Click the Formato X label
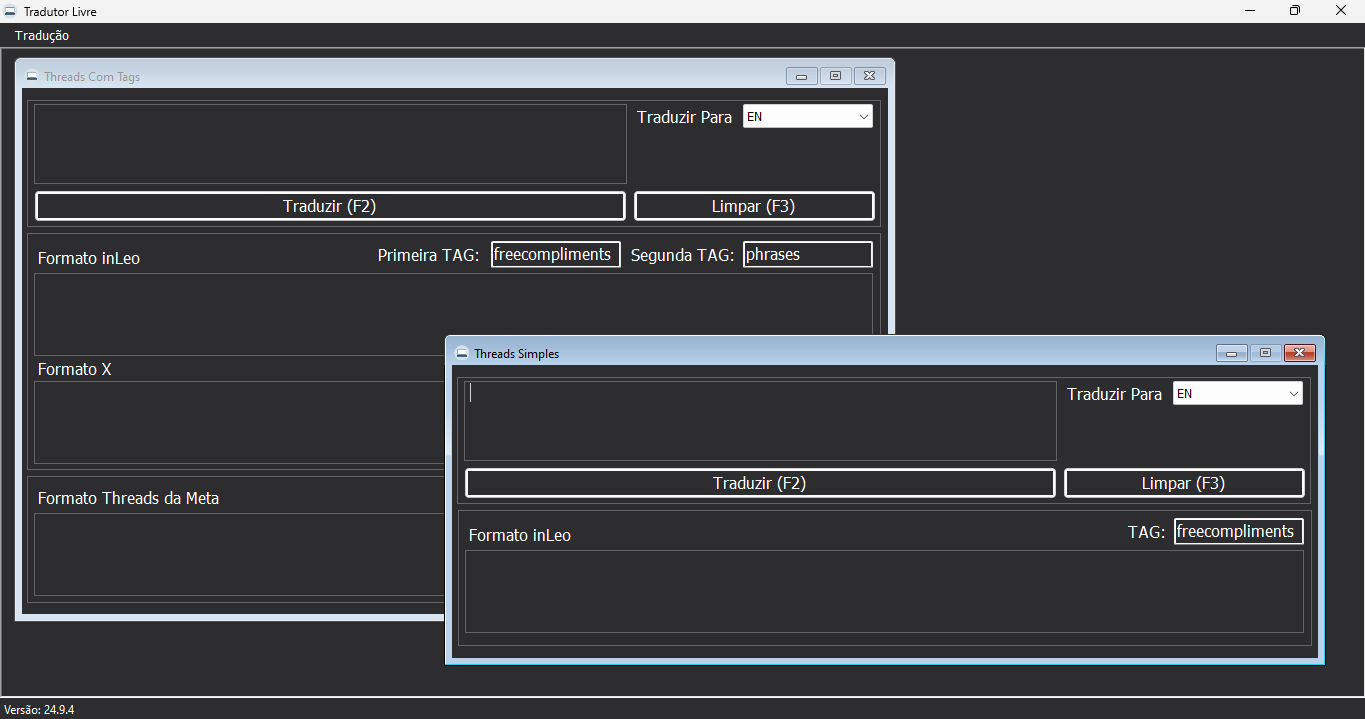The height and width of the screenshot is (719, 1365). click(74, 369)
